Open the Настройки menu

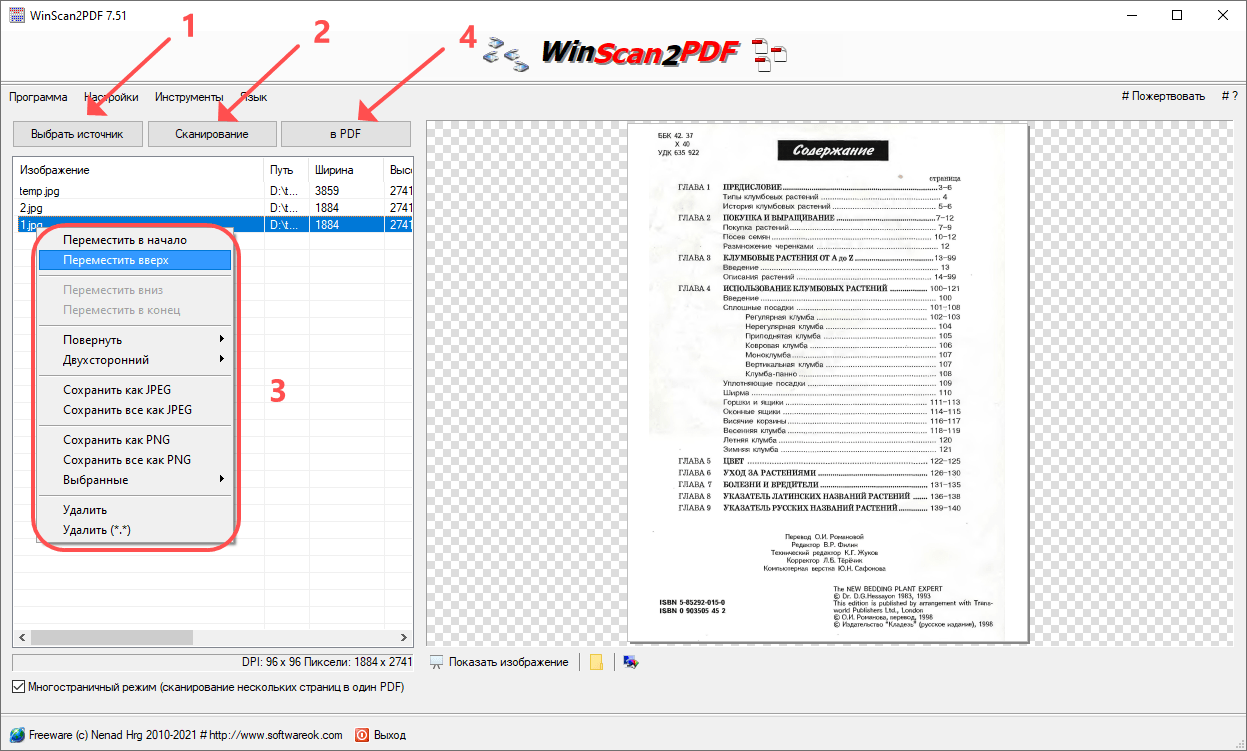coord(111,97)
